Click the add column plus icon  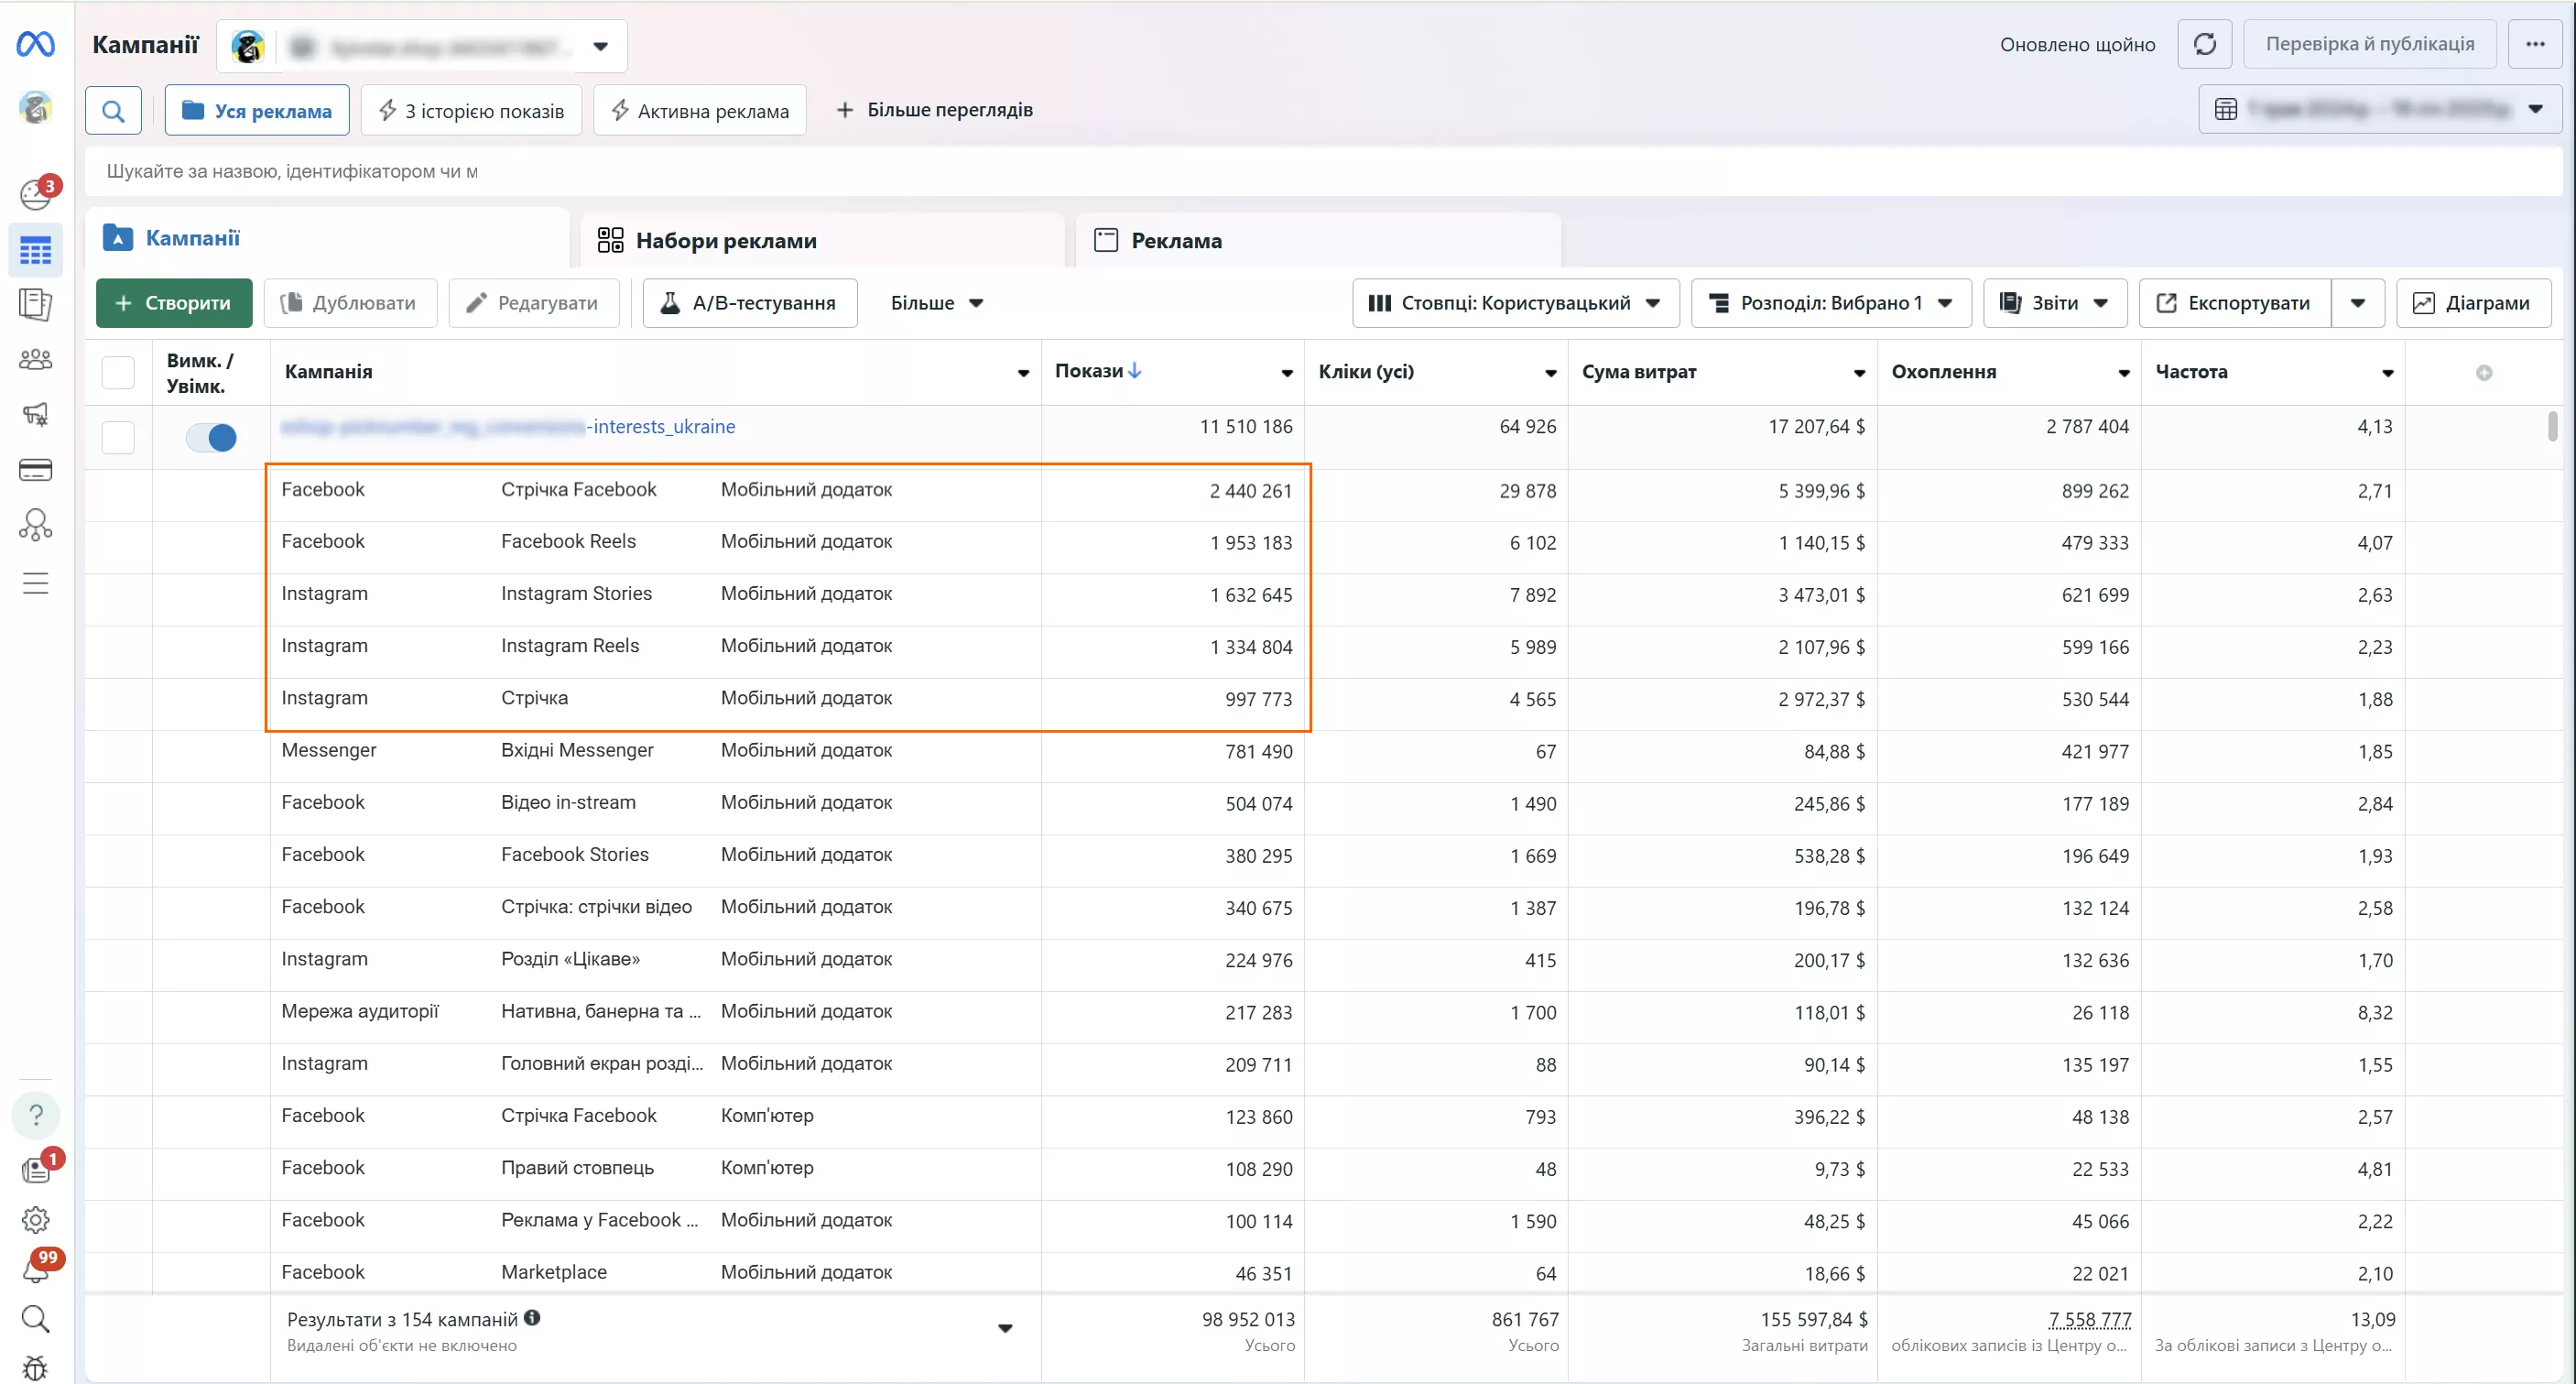coord(2483,373)
